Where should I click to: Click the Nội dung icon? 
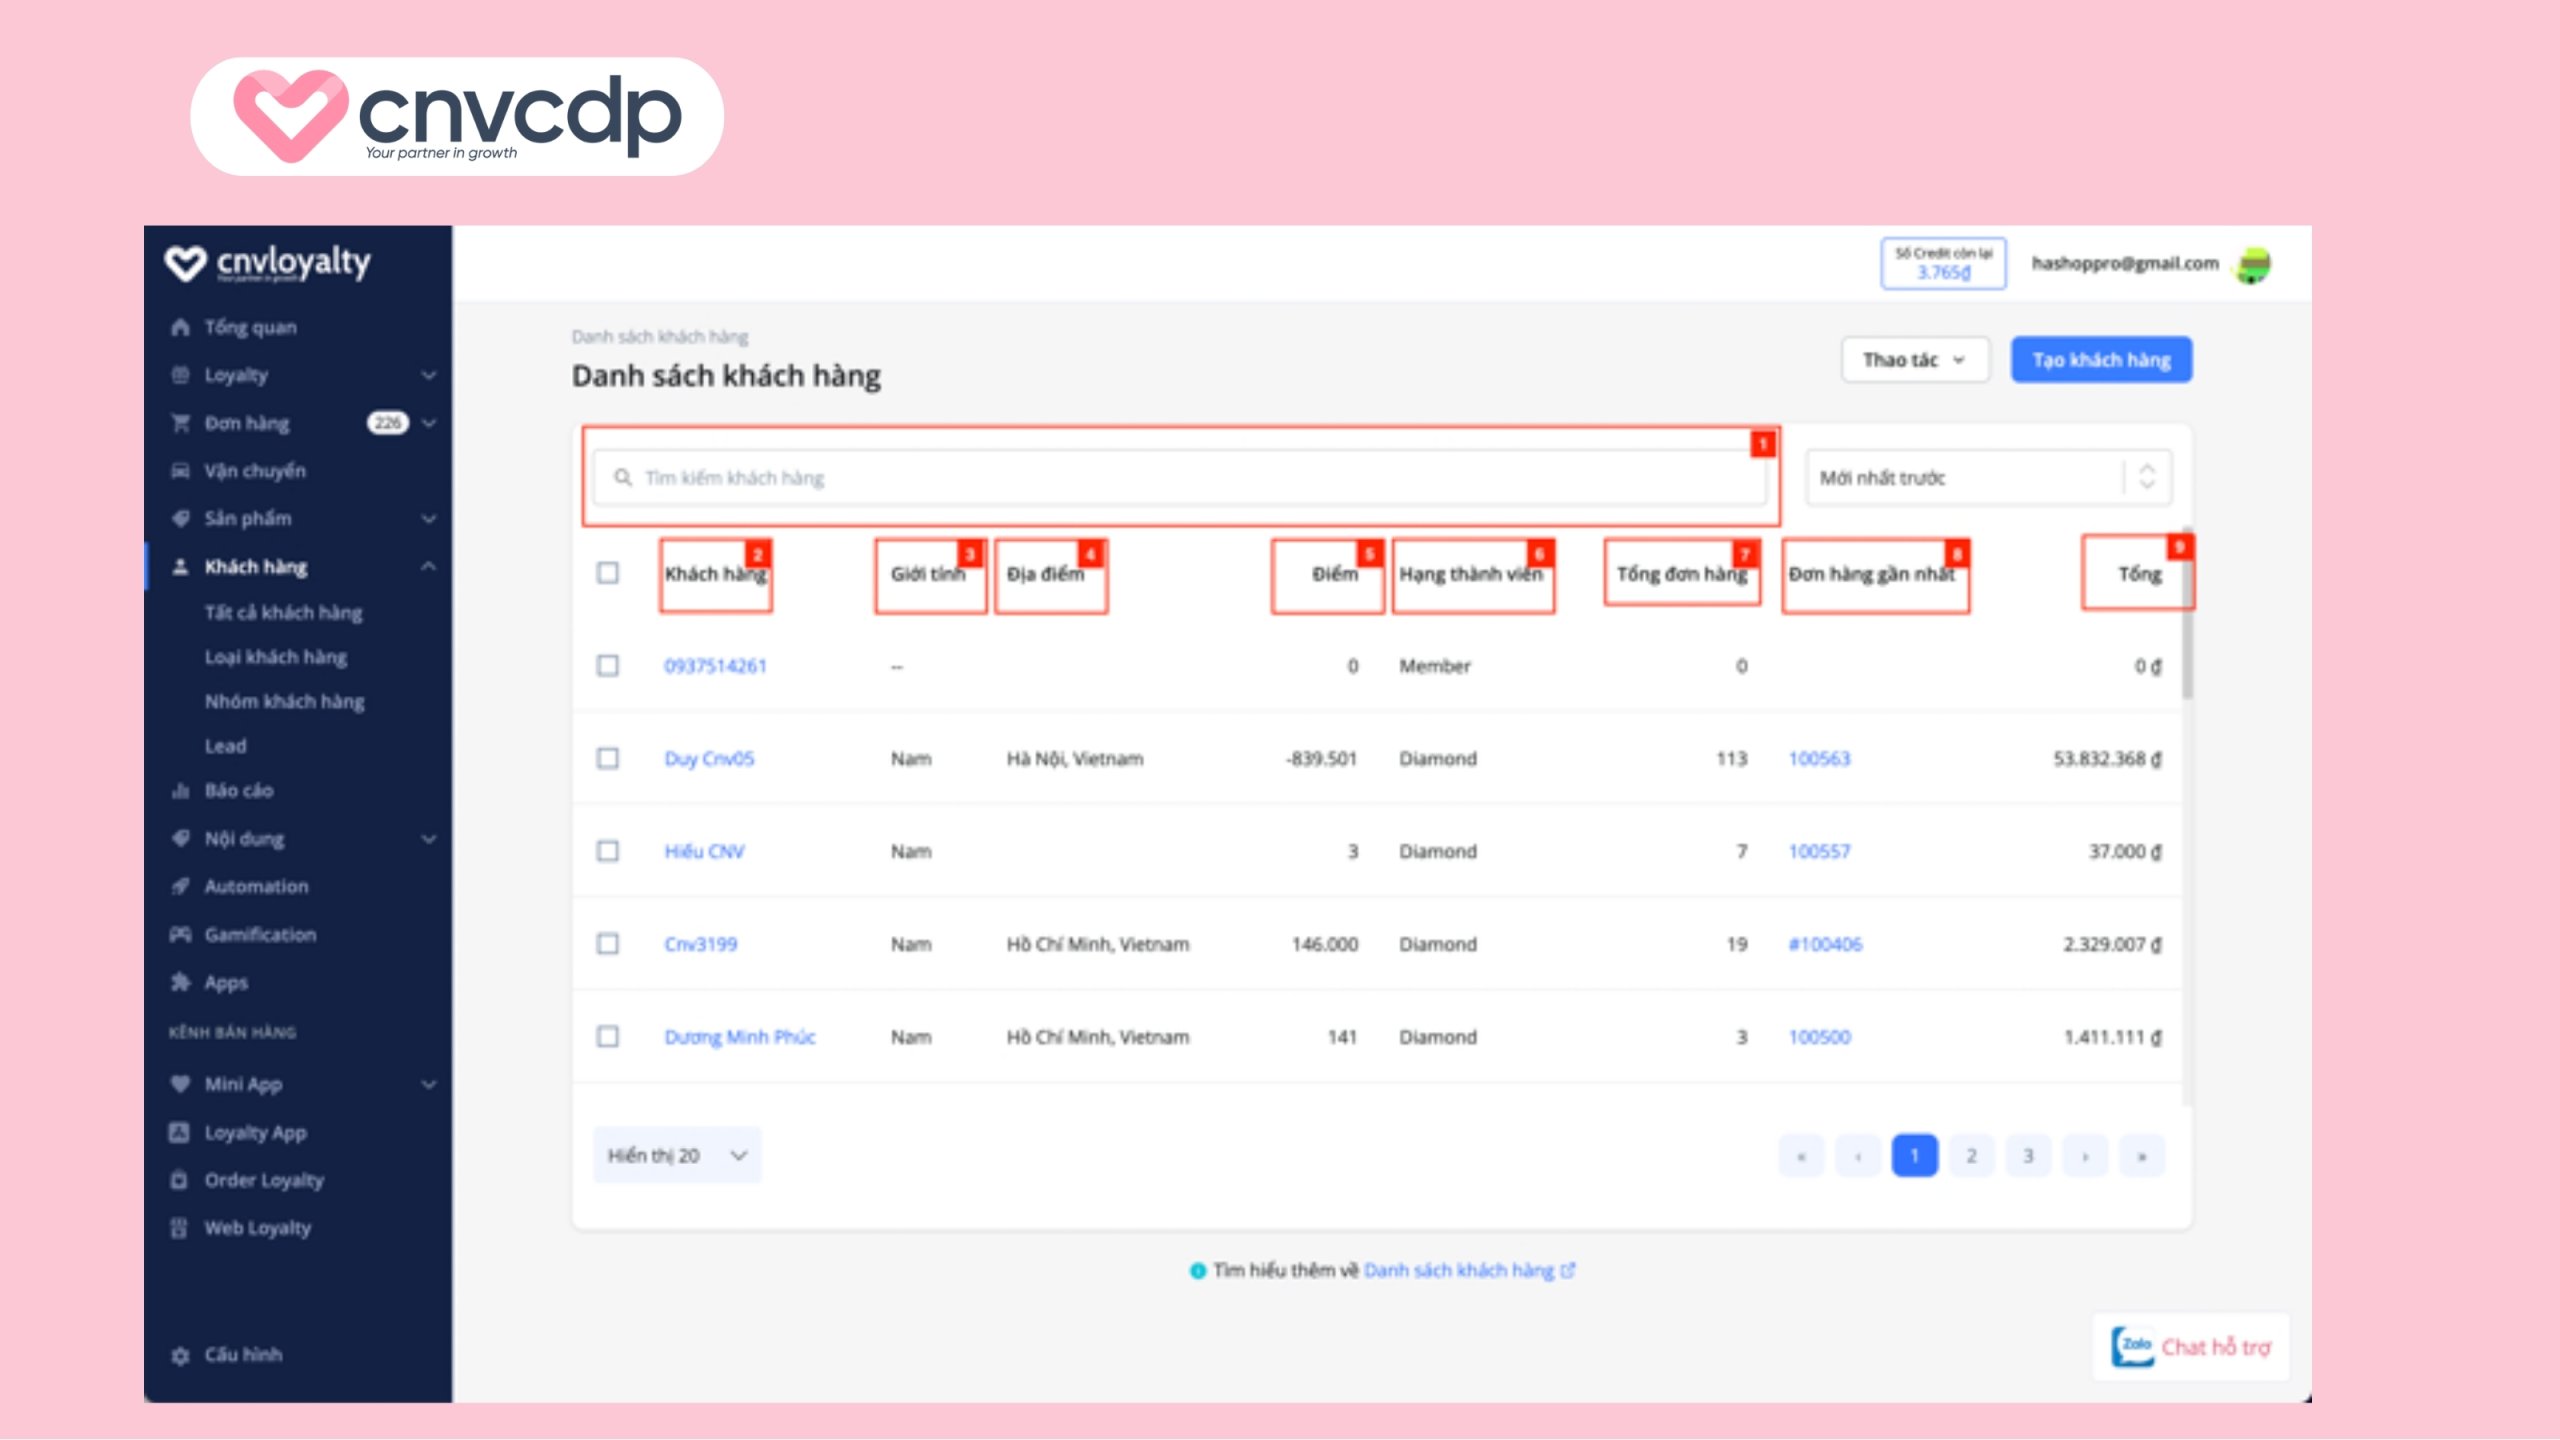coord(181,839)
